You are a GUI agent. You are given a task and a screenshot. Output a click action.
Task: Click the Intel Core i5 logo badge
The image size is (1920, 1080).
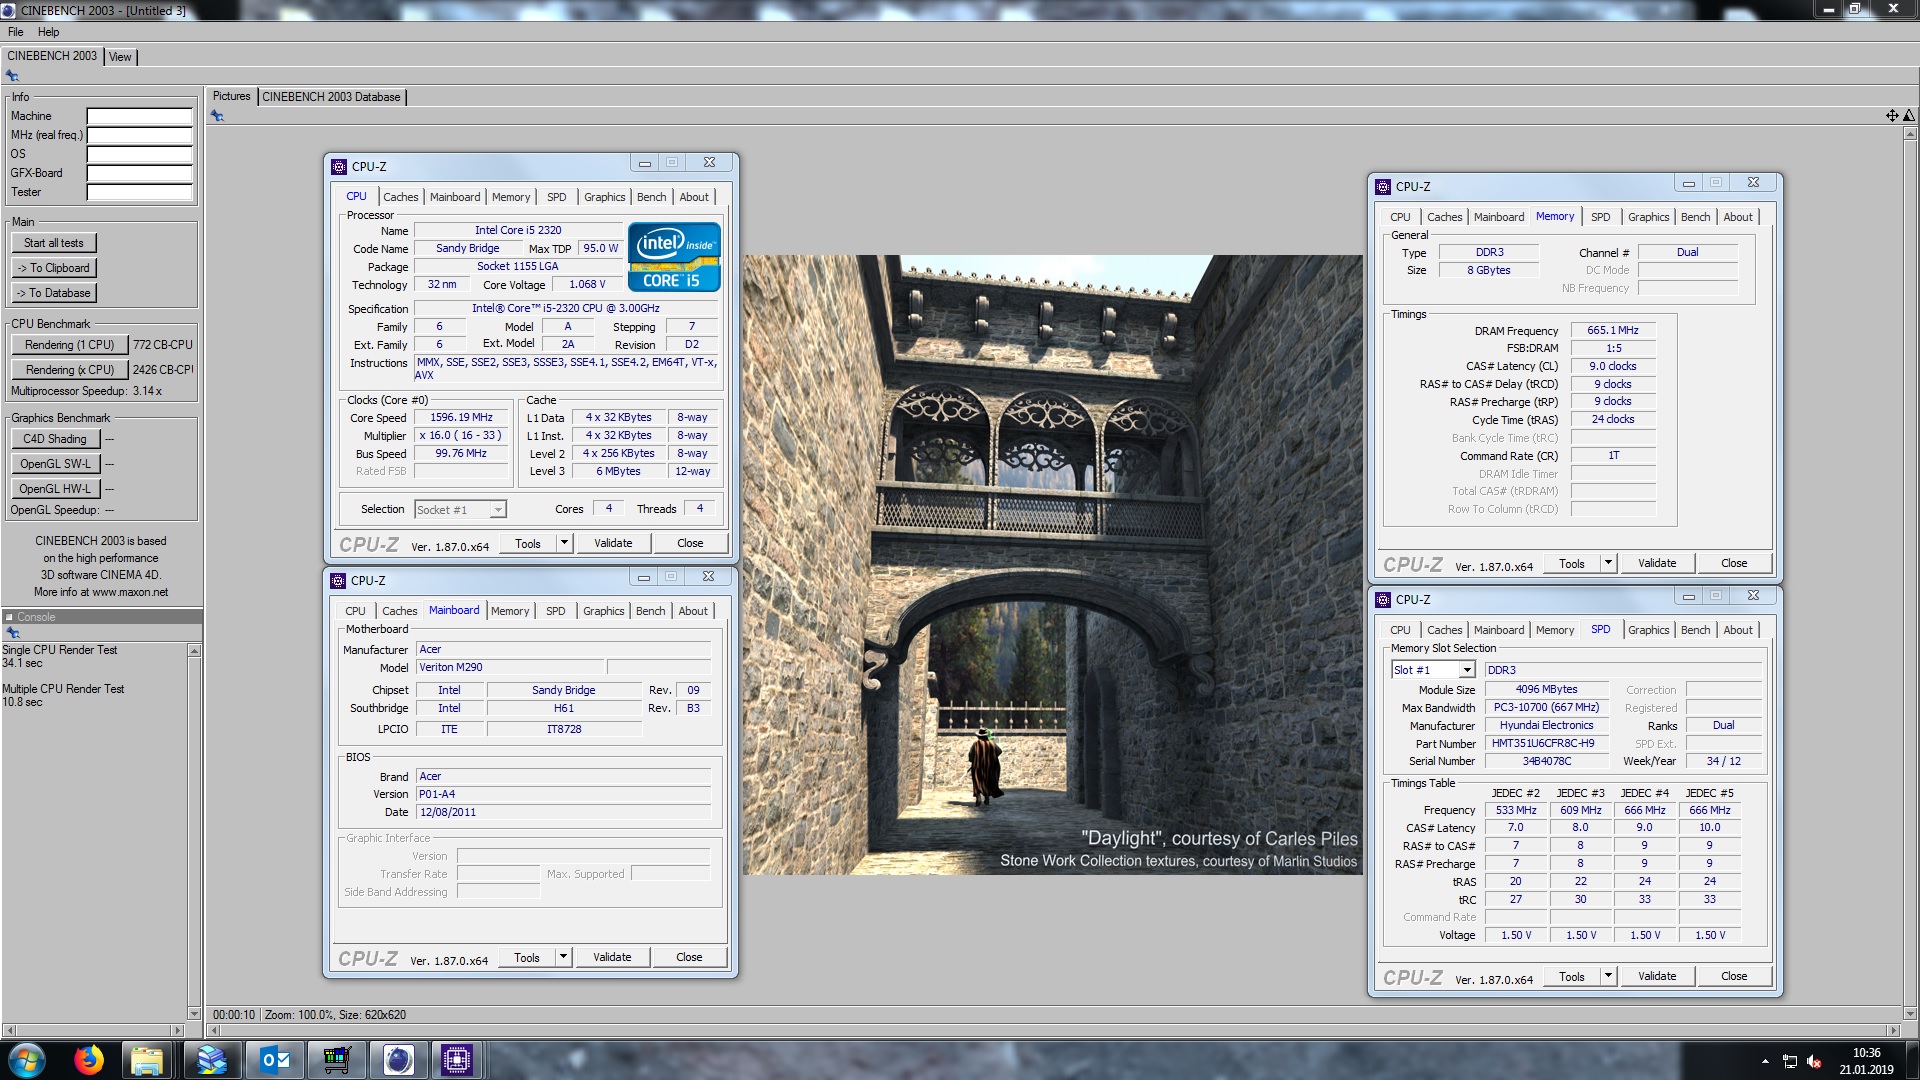(x=674, y=257)
